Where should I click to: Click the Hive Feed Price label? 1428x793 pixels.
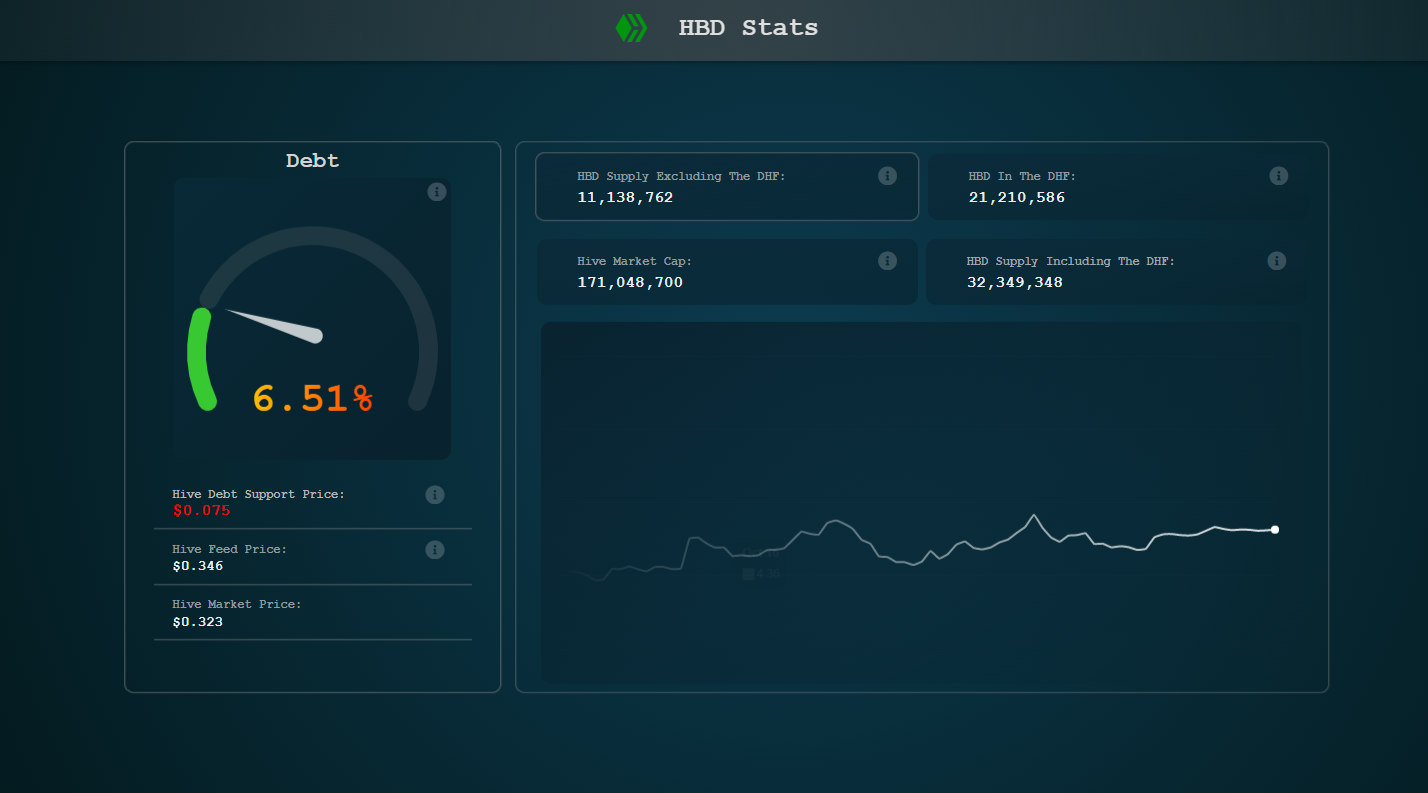pos(229,549)
